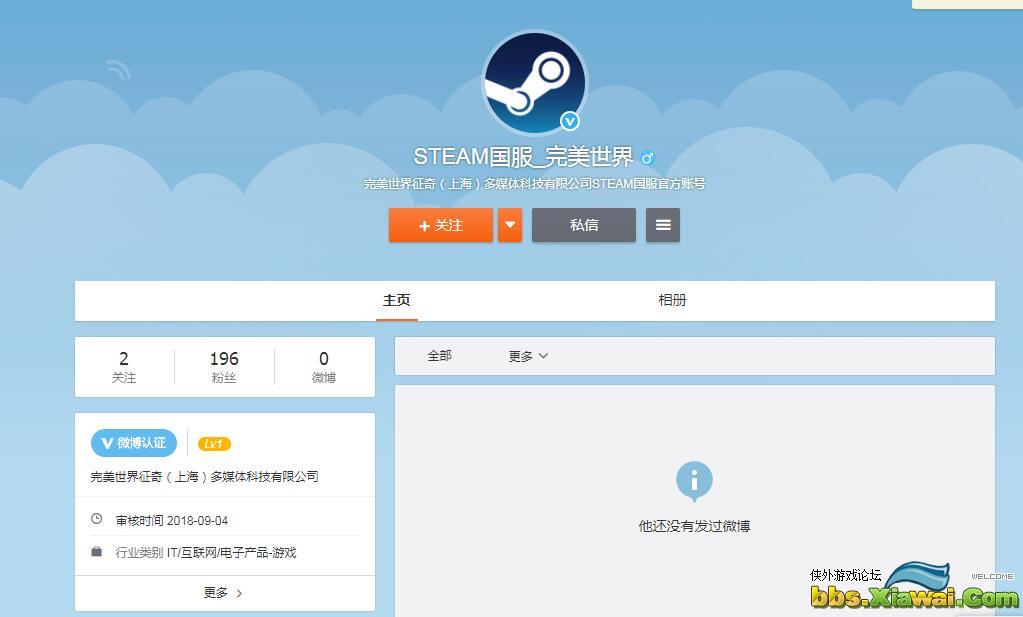Screen dimensions: 1023x617
Task: Click the info bubble icon above 他还没有发过微博
Action: pyautogui.click(x=694, y=481)
